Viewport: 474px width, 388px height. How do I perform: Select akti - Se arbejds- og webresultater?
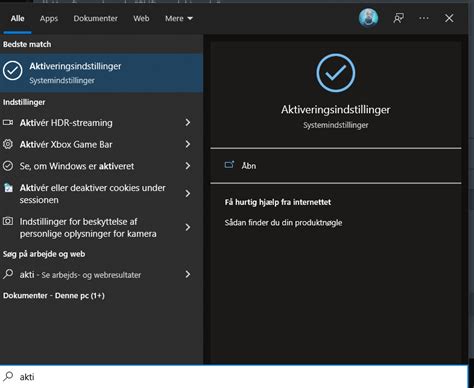click(101, 274)
